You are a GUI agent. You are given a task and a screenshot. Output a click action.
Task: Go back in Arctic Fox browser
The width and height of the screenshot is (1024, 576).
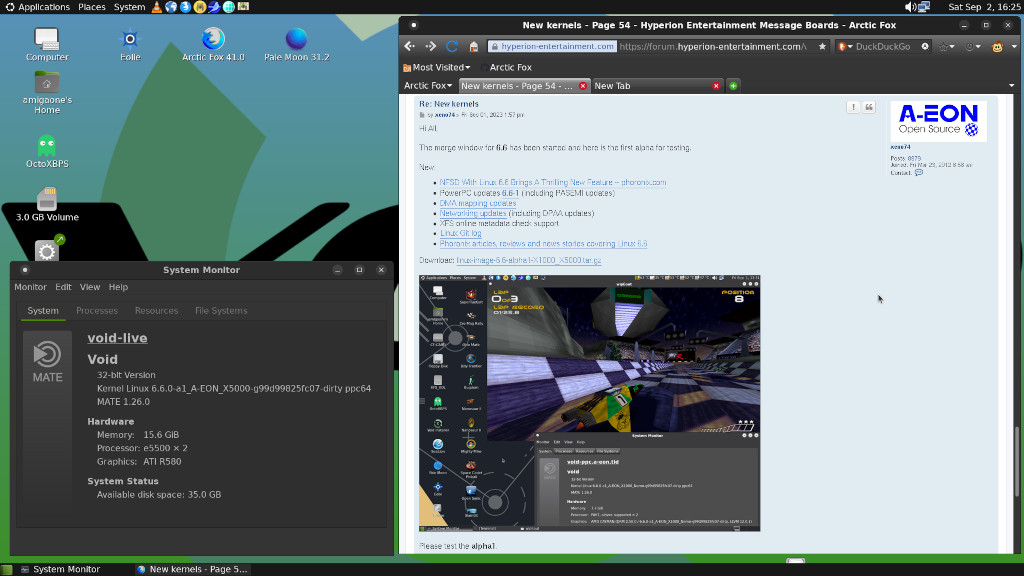click(x=409, y=46)
